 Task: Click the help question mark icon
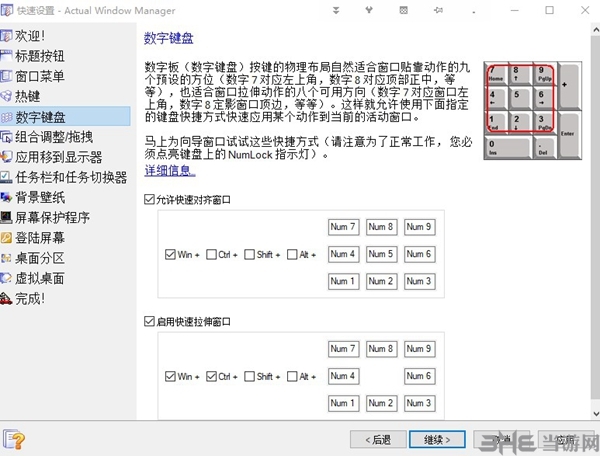click(14, 439)
